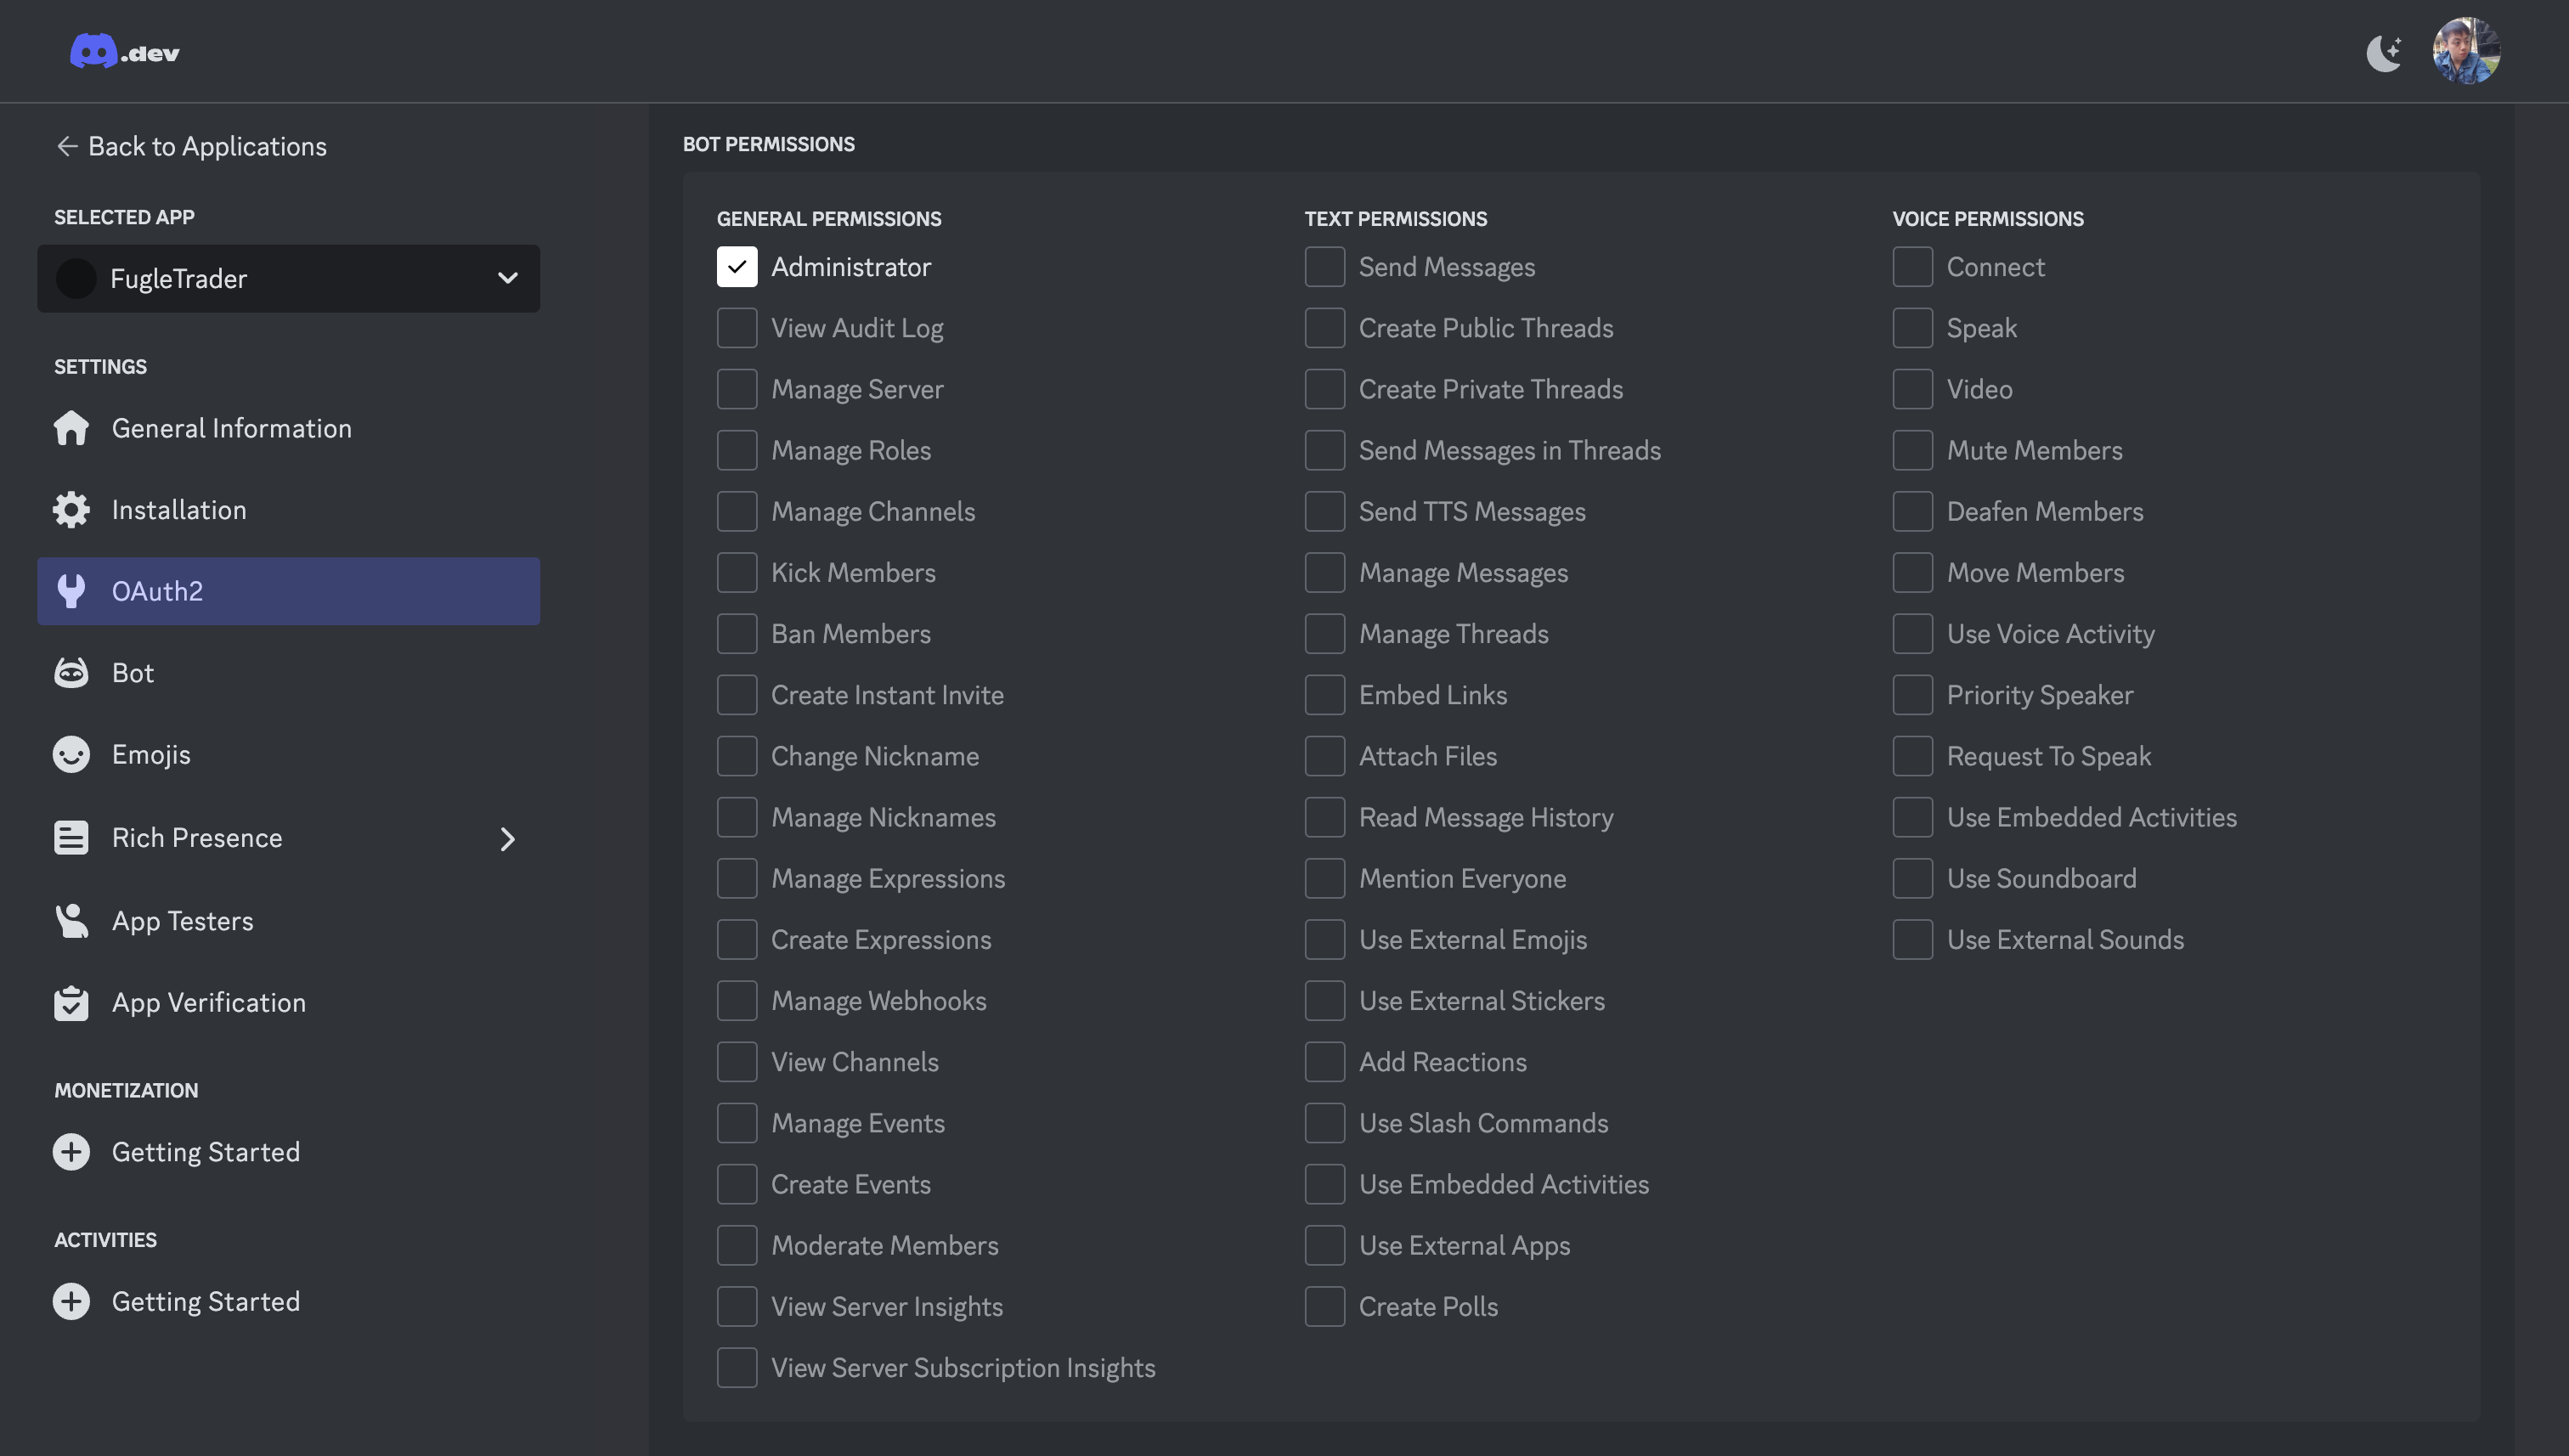
Task: Enable View Channels permission
Action: 737,1062
